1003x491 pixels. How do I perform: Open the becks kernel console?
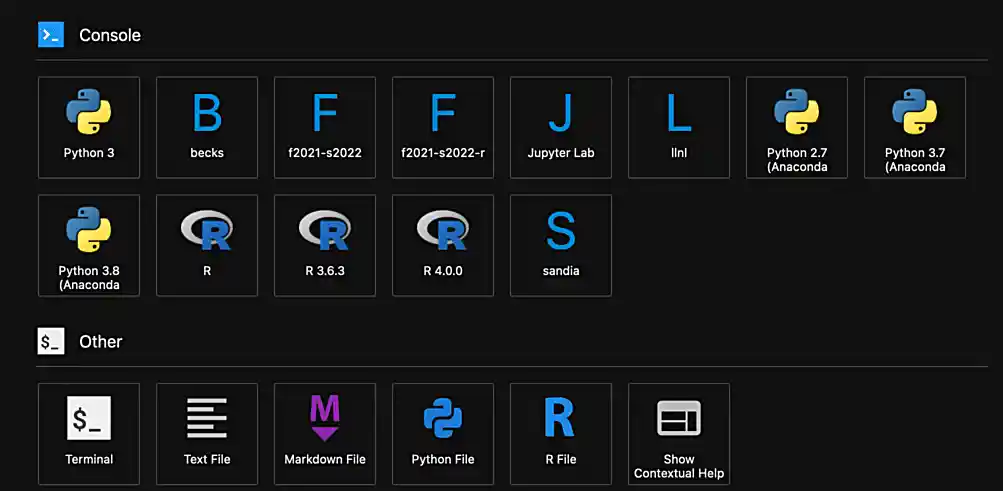207,127
